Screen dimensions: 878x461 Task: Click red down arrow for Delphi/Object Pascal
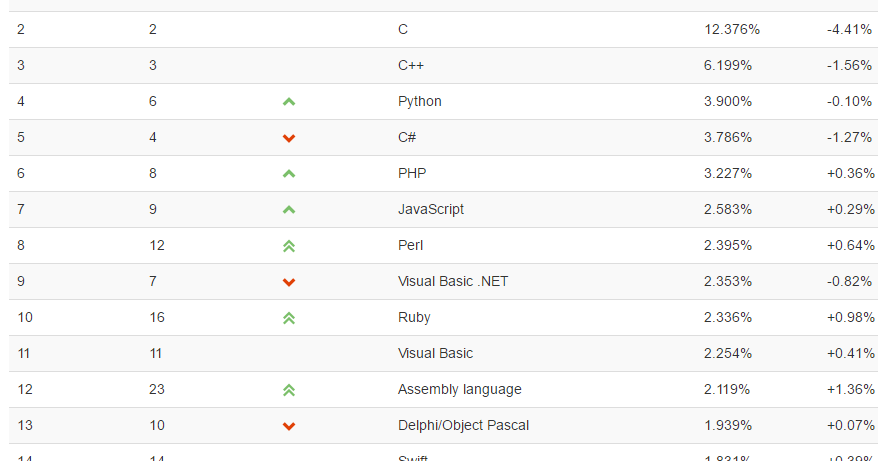click(x=289, y=426)
